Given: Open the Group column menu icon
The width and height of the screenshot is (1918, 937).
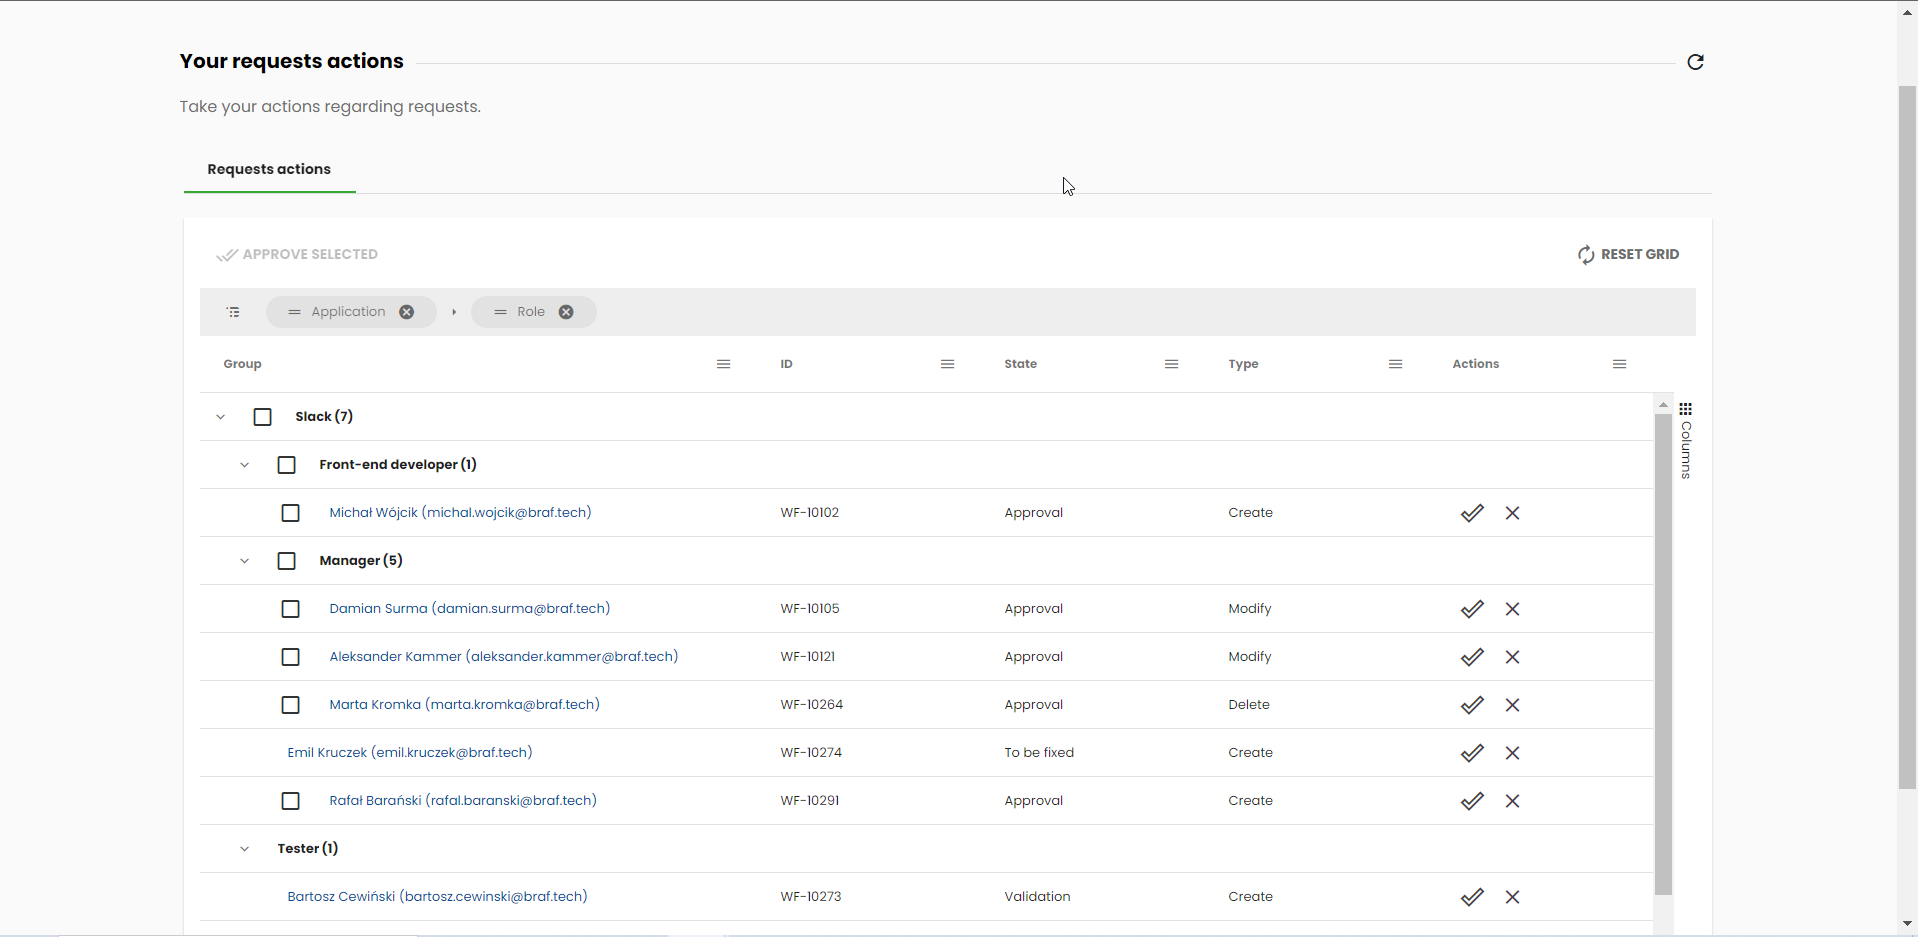Looking at the screenshot, I should [723, 364].
